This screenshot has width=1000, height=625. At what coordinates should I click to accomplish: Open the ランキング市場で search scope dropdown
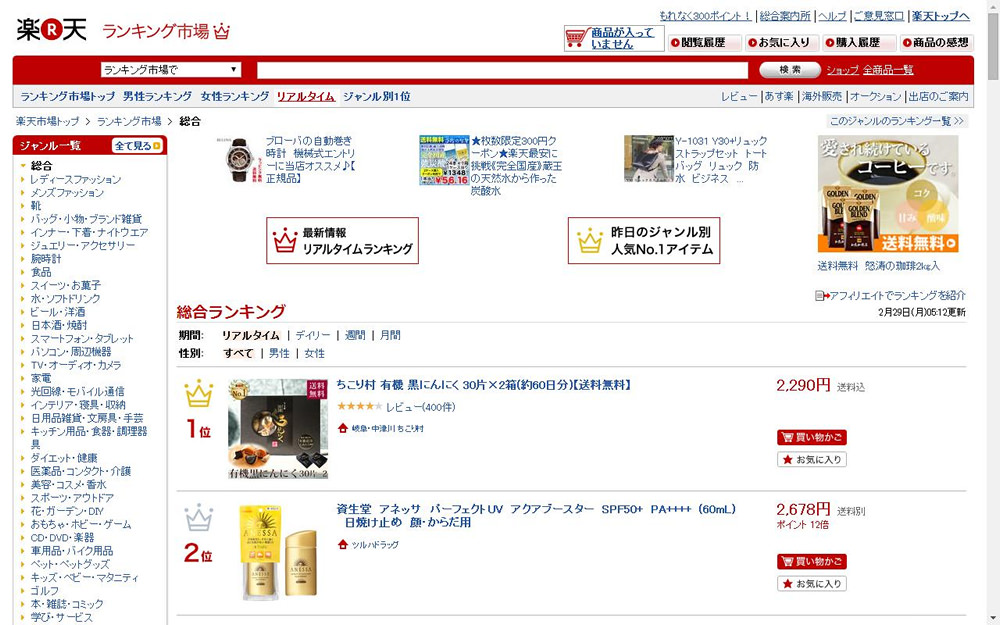[x=170, y=70]
